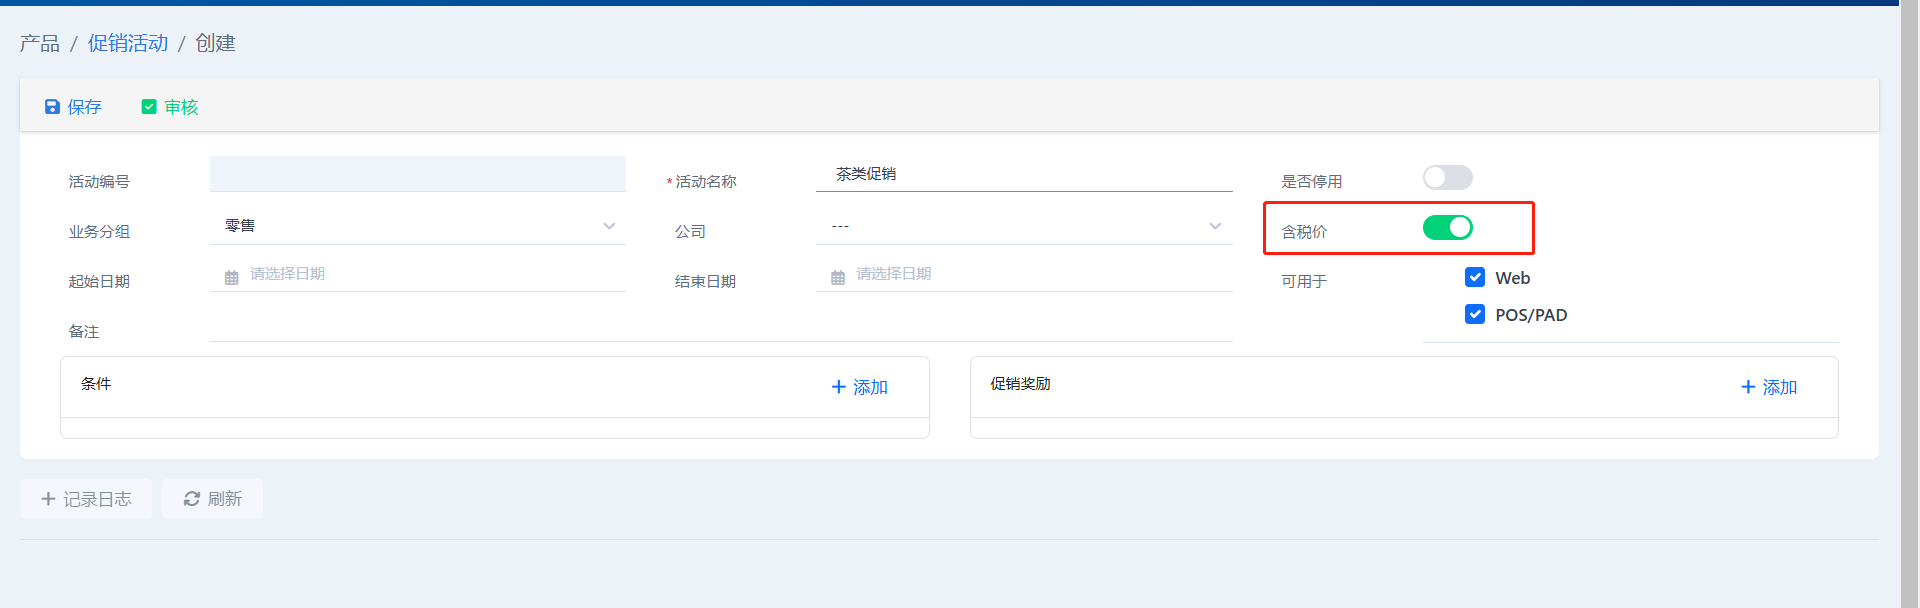Add a condition with 添加 in 条件
The width and height of the screenshot is (1920, 608).
click(860, 387)
